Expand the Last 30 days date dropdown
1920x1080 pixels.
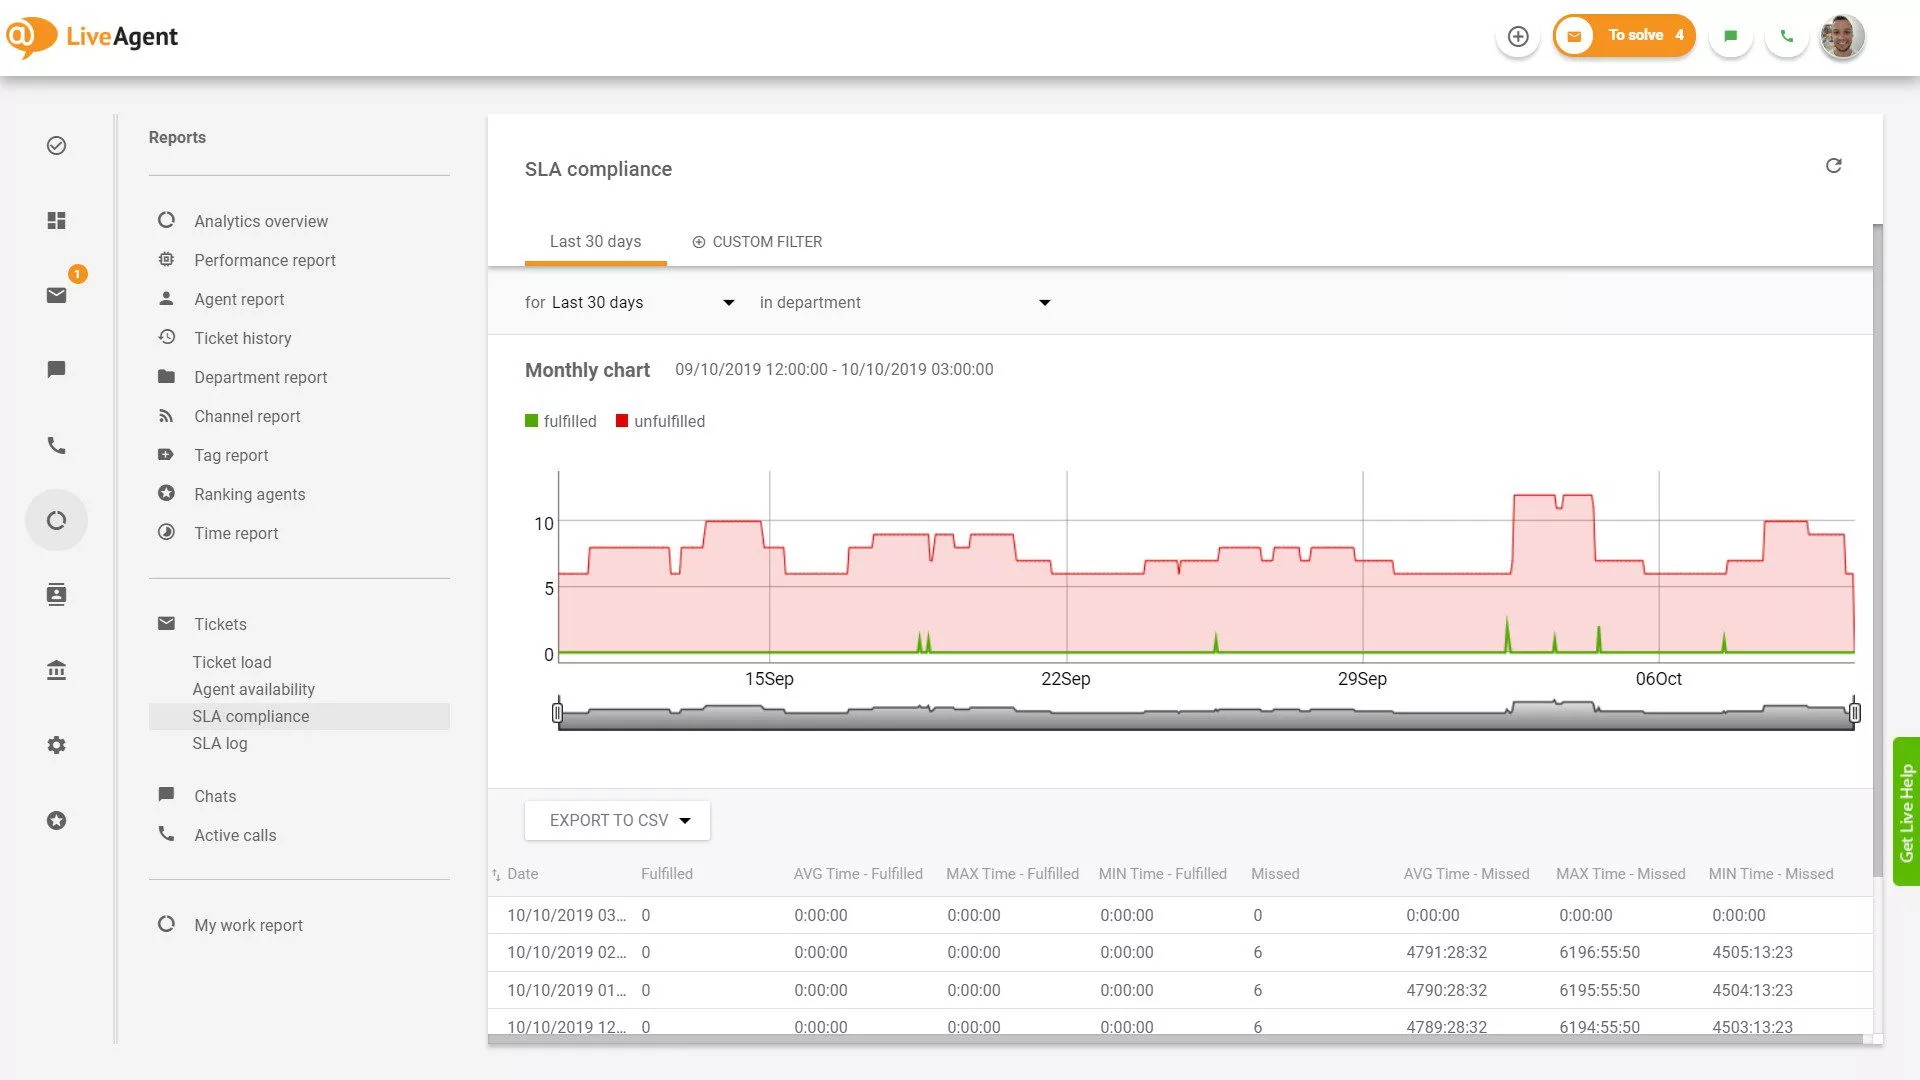pyautogui.click(x=630, y=303)
